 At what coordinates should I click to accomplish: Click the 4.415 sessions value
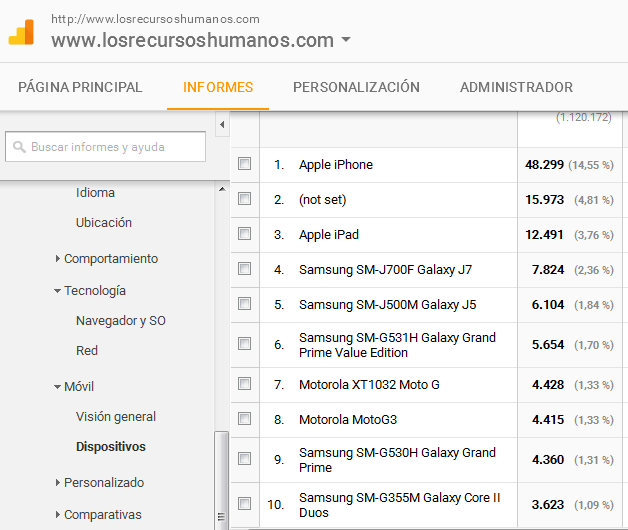click(x=547, y=419)
